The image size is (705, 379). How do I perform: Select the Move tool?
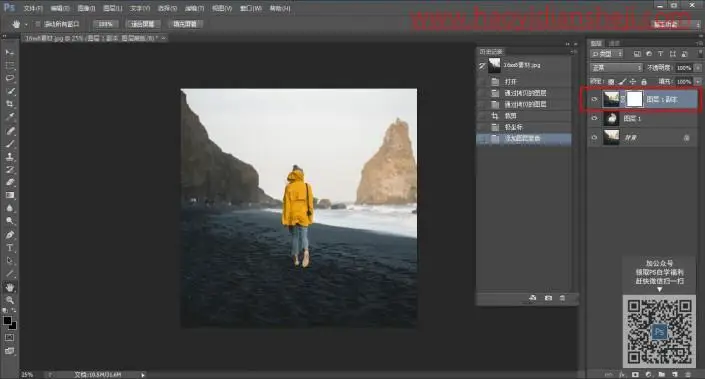pyautogui.click(x=9, y=53)
